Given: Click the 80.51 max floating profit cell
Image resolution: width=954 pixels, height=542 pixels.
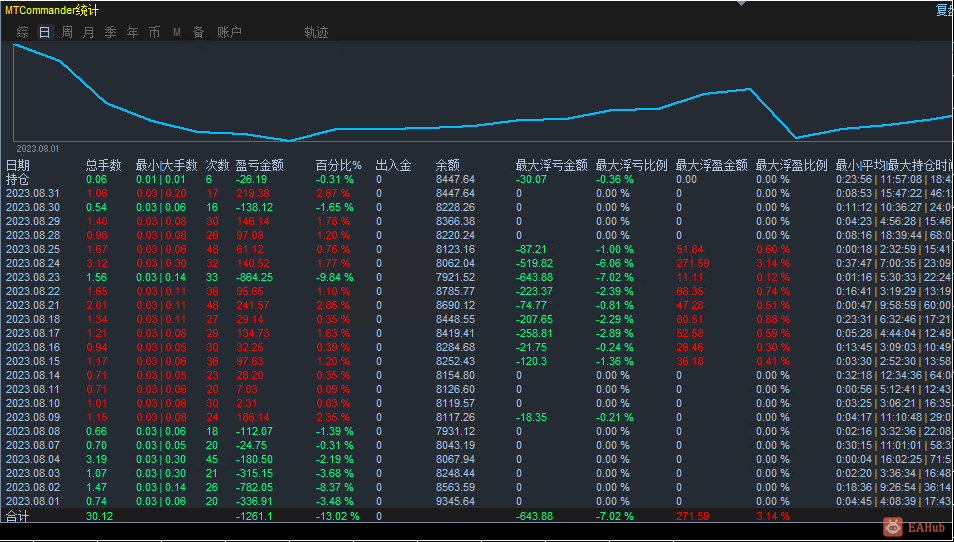Looking at the screenshot, I should click(x=689, y=319).
